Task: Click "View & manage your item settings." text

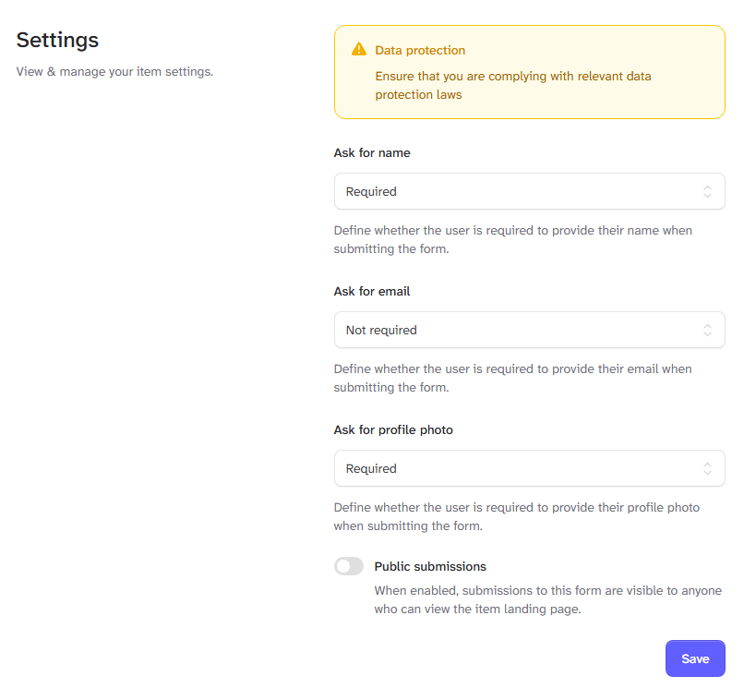Action: coord(115,72)
